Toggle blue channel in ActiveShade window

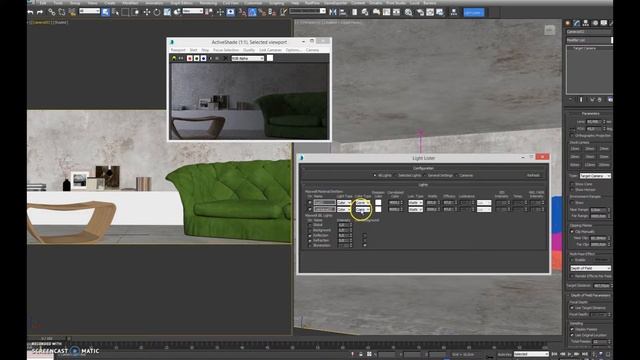[x=203, y=58]
